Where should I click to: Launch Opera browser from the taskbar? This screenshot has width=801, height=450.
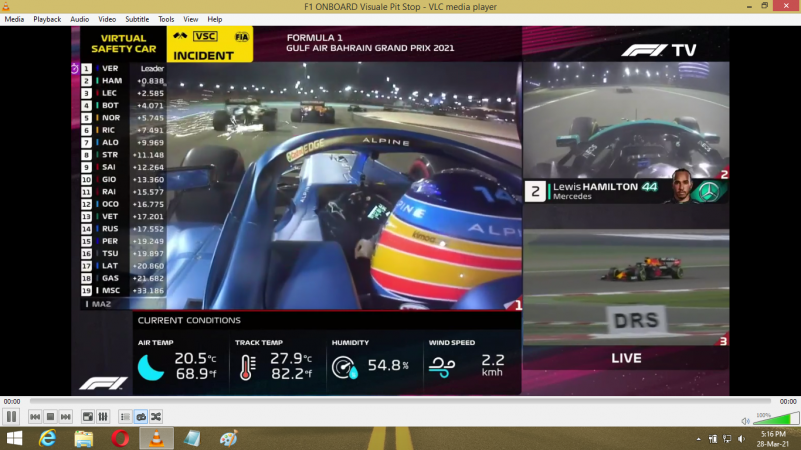click(120, 438)
